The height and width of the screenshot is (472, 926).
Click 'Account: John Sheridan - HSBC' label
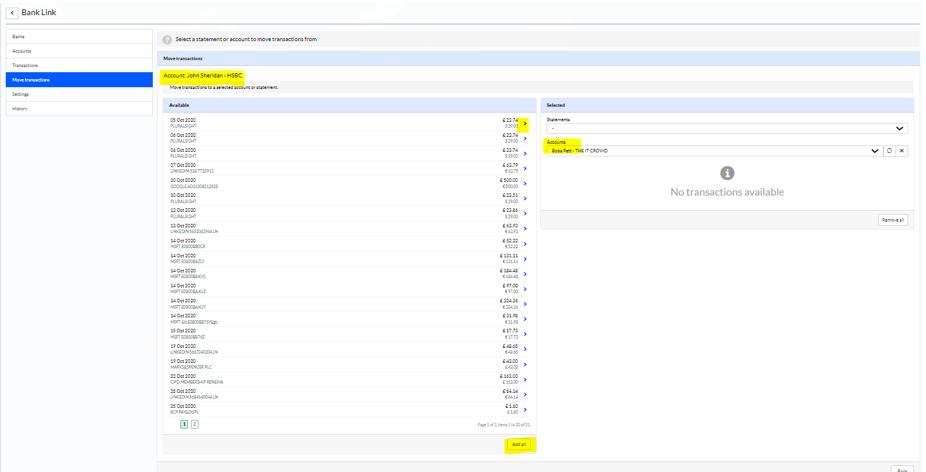[203, 76]
